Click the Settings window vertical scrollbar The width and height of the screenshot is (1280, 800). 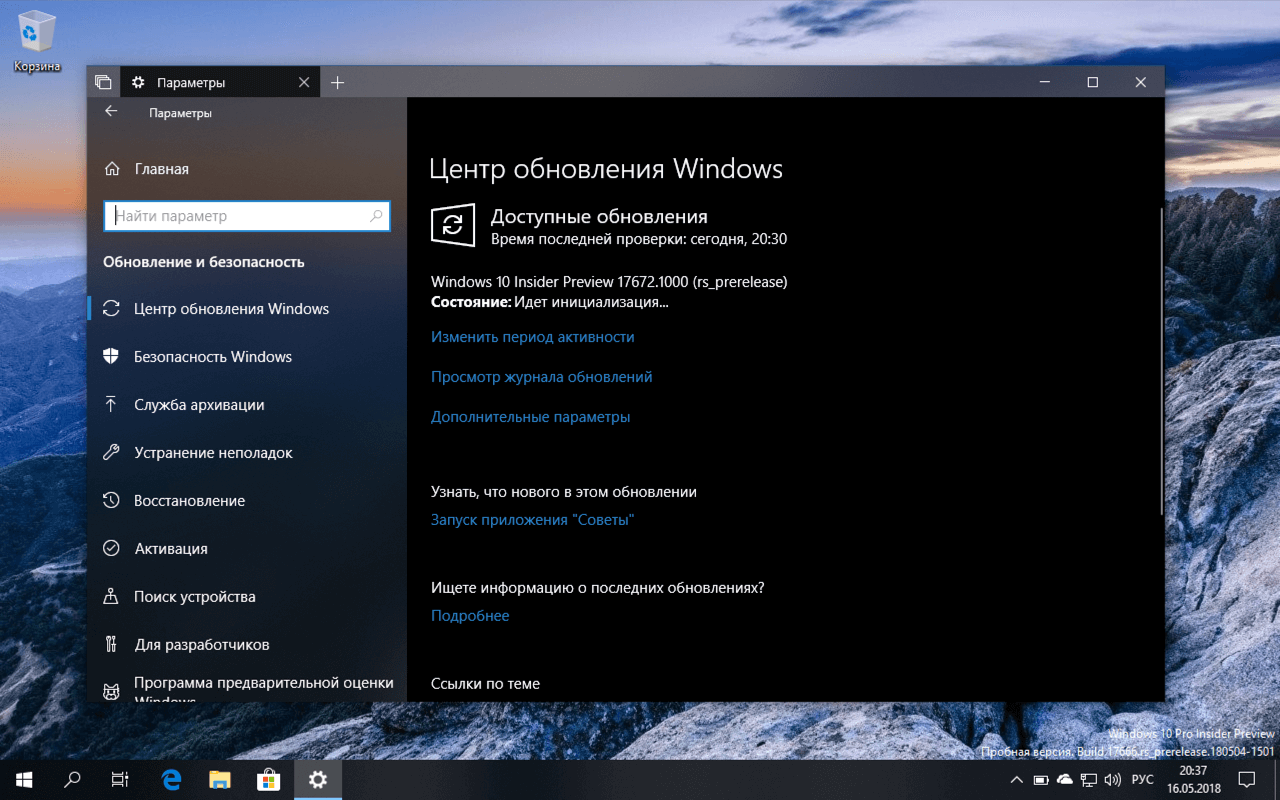point(1160,360)
